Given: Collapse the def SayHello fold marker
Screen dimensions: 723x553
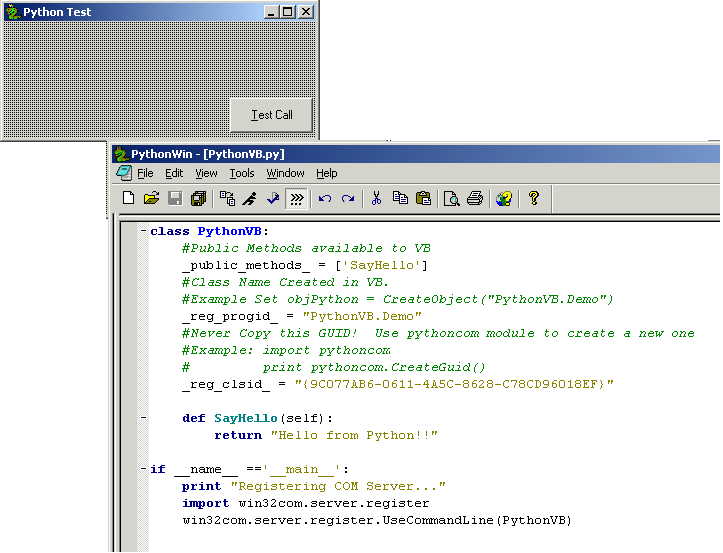Looking at the screenshot, I should tap(143, 418).
